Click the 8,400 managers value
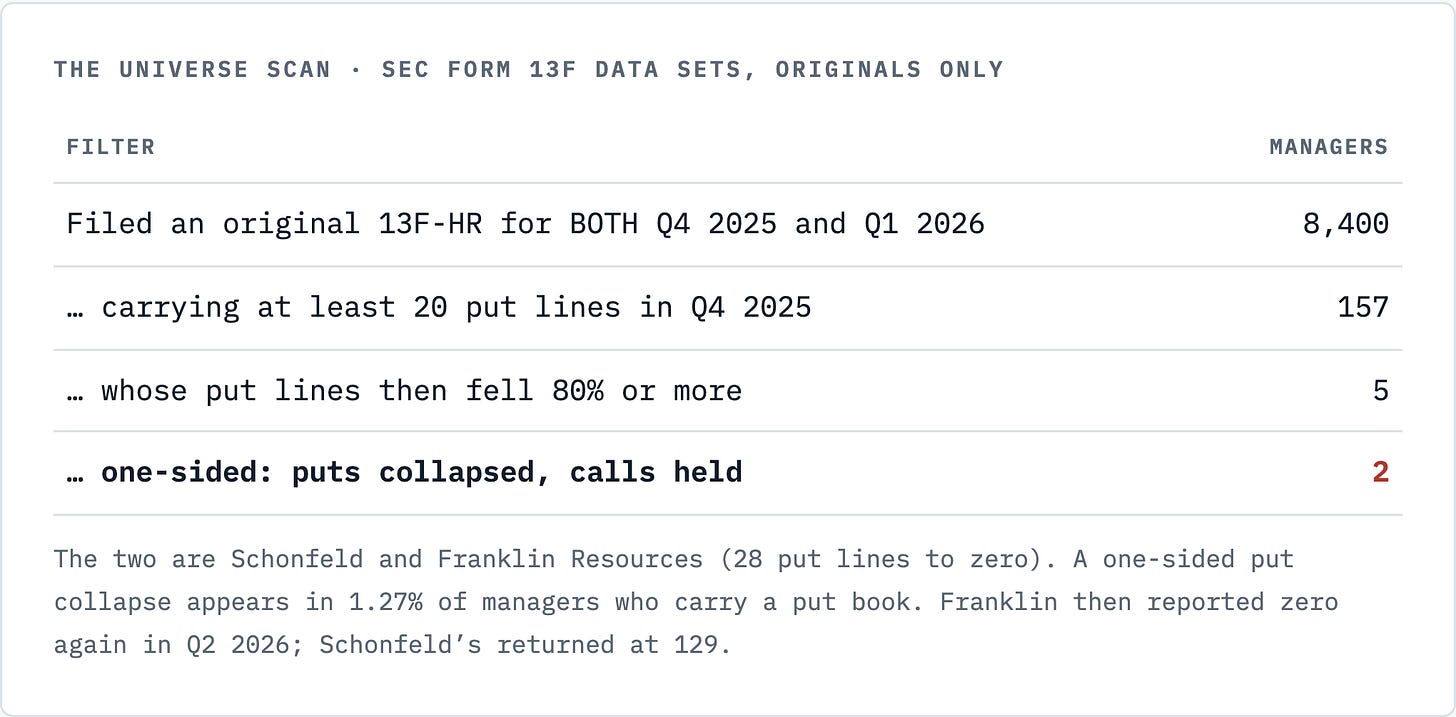 [x=1346, y=224]
